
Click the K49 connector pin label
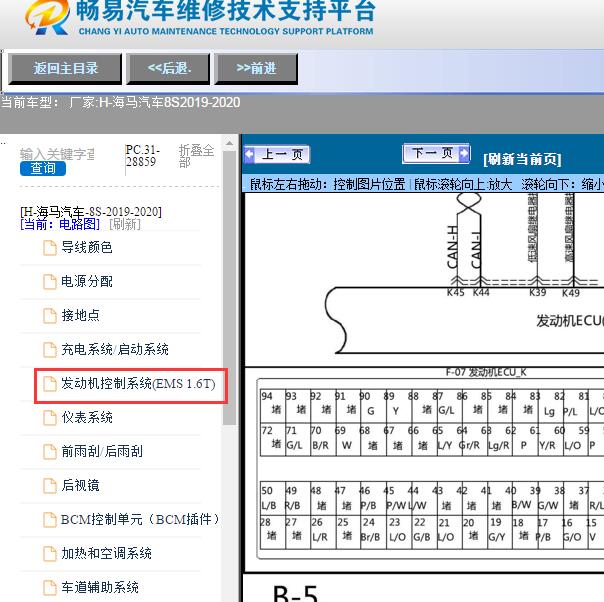click(570, 293)
